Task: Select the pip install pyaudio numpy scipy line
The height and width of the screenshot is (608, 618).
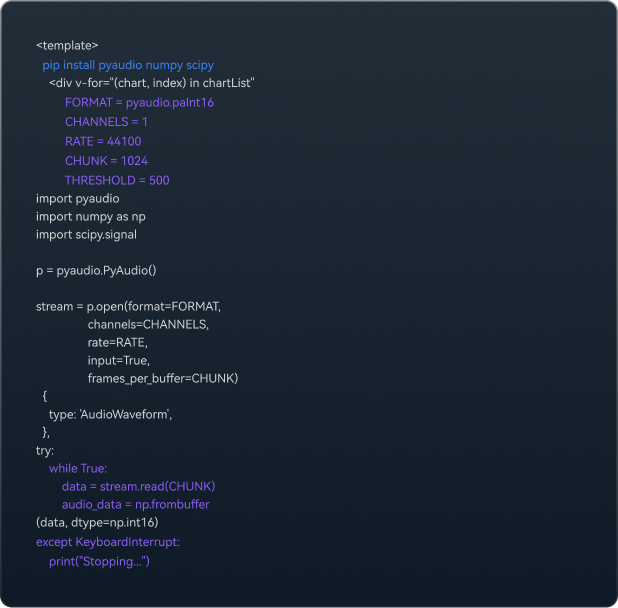Action: pos(128,65)
